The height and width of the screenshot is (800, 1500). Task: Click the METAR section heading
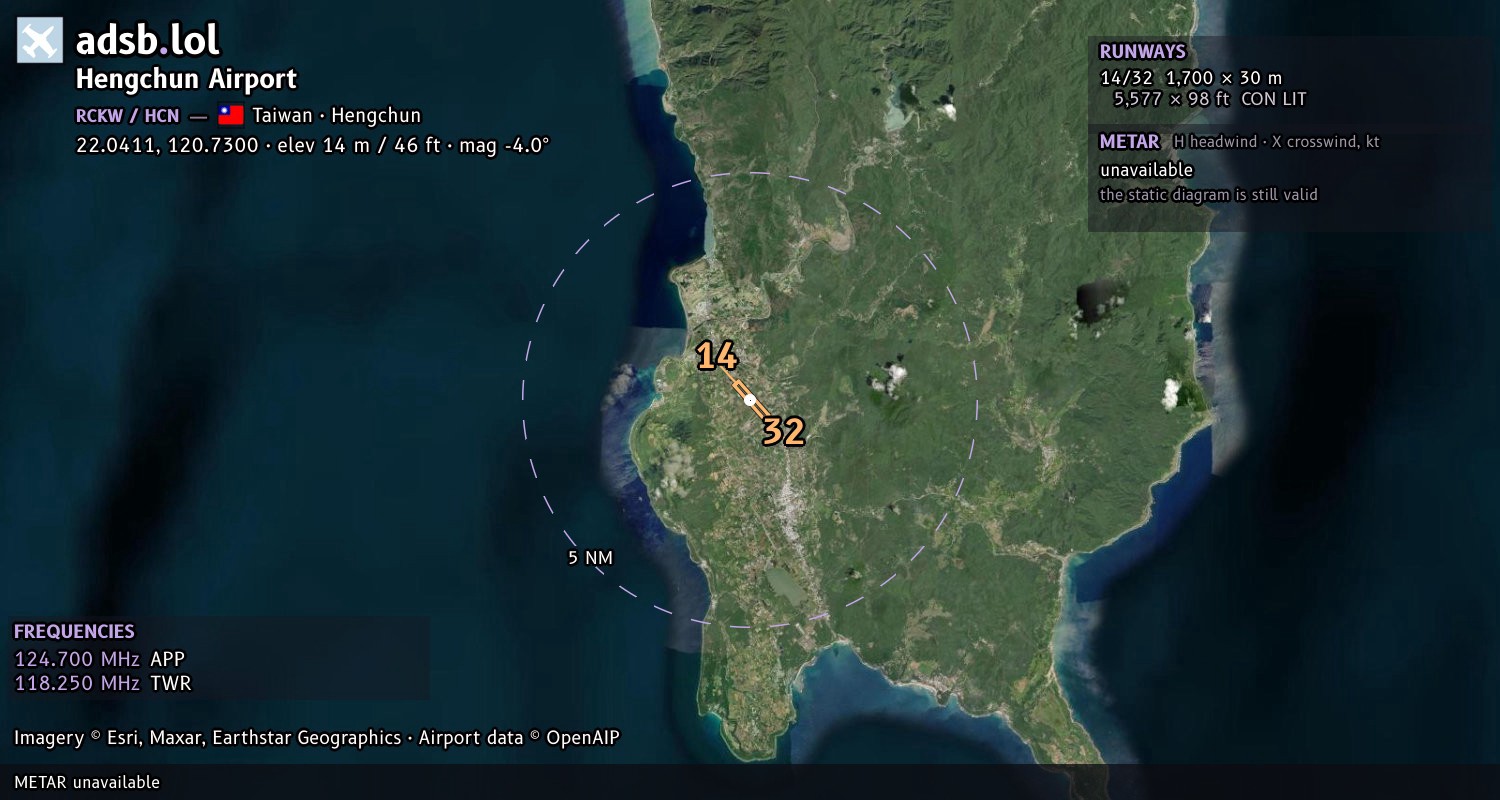1129,142
